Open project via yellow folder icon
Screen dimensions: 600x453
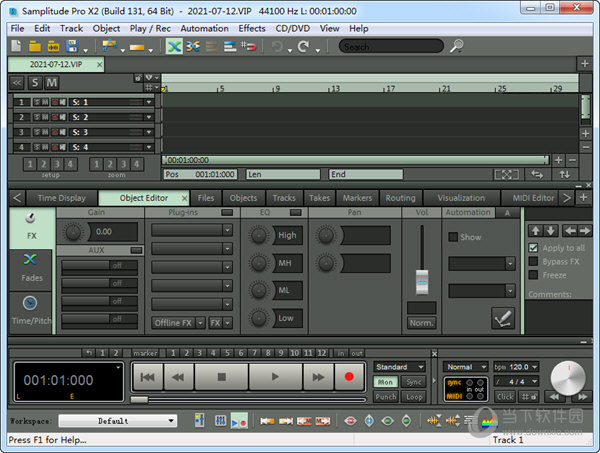(35, 46)
